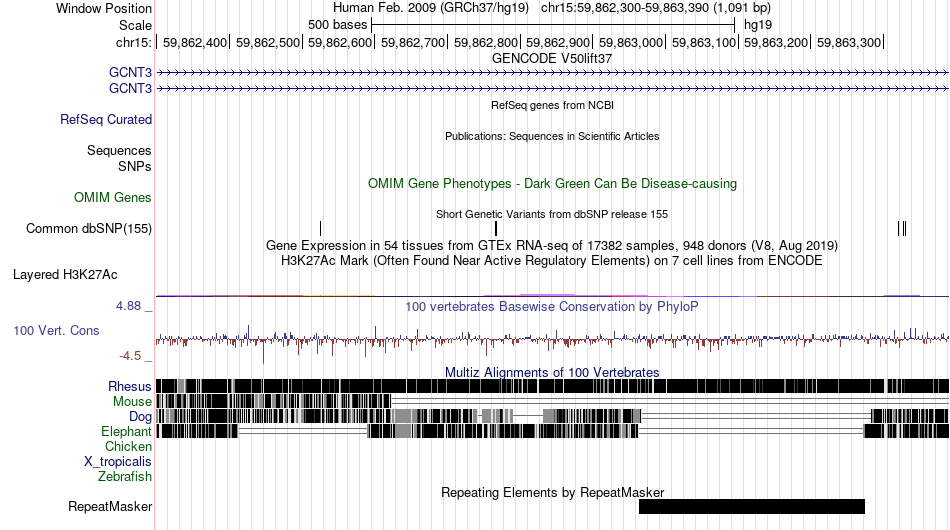Click the 4.88 upper conservation scale value
The height and width of the screenshot is (530, 950).
pyautogui.click(x=128, y=306)
